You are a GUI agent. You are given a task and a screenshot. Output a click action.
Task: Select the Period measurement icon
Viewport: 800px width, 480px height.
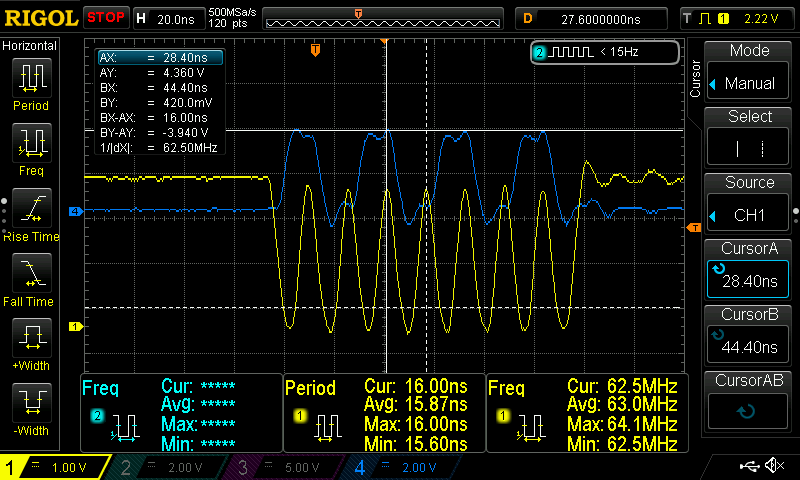[30, 78]
